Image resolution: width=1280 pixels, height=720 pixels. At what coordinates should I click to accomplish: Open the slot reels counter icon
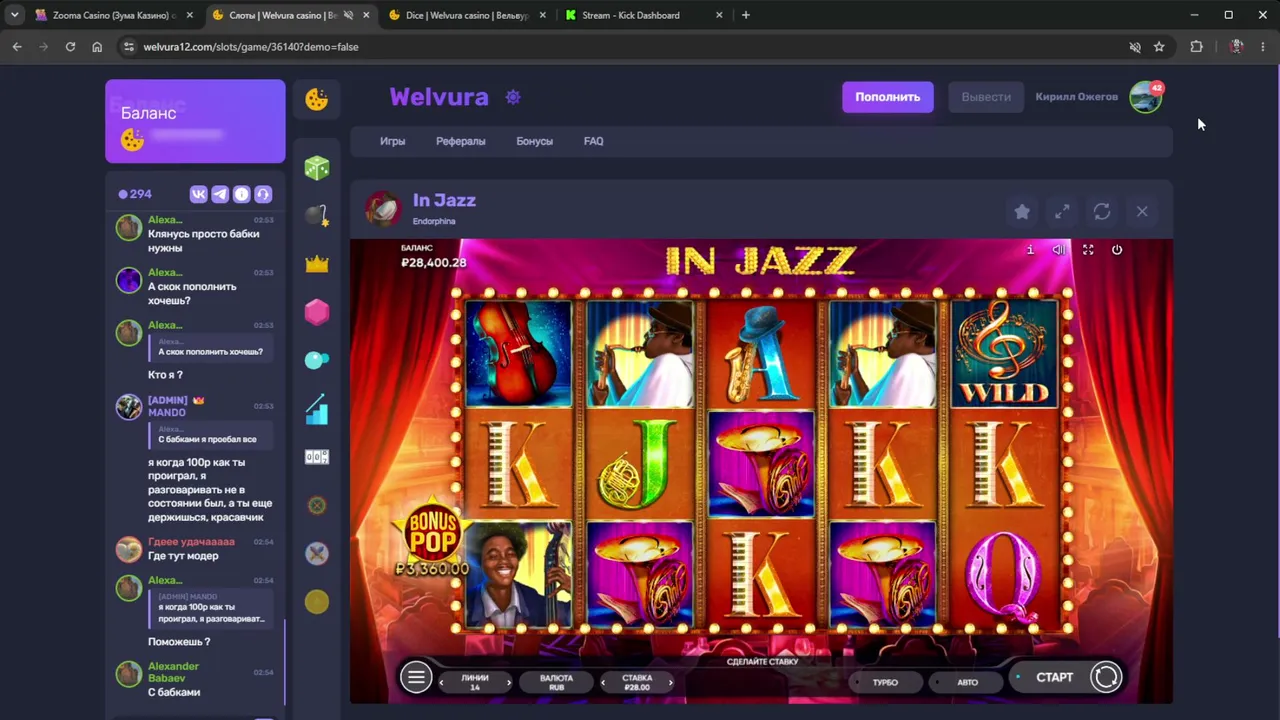[317, 457]
